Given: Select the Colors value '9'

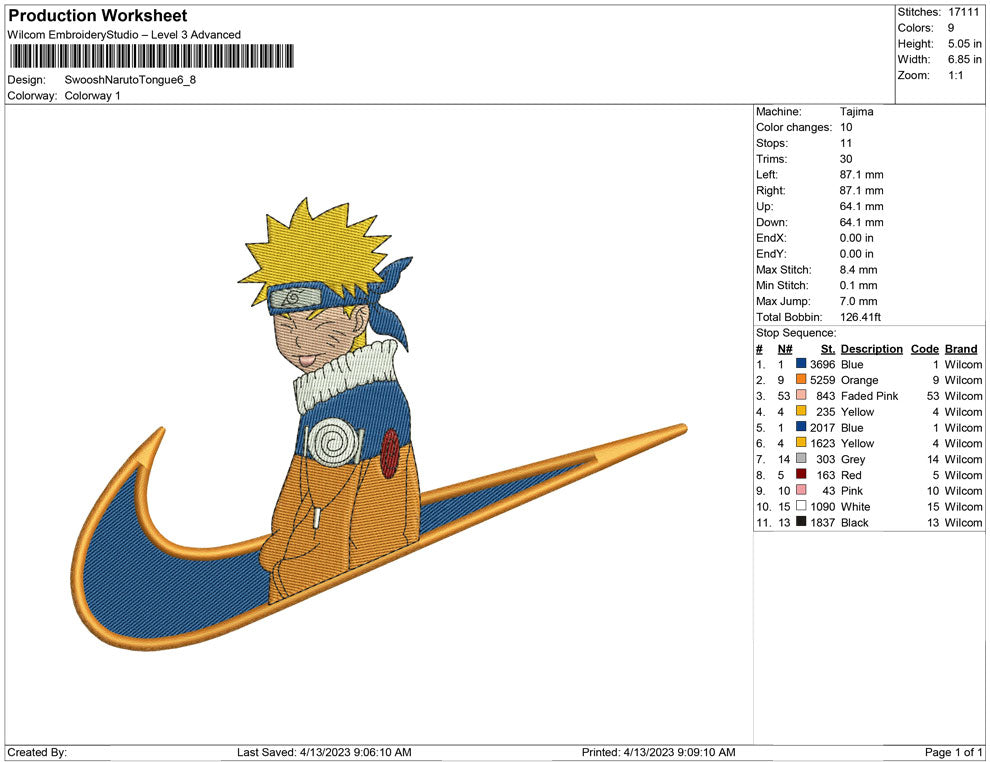Looking at the screenshot, I should (951, 28).
